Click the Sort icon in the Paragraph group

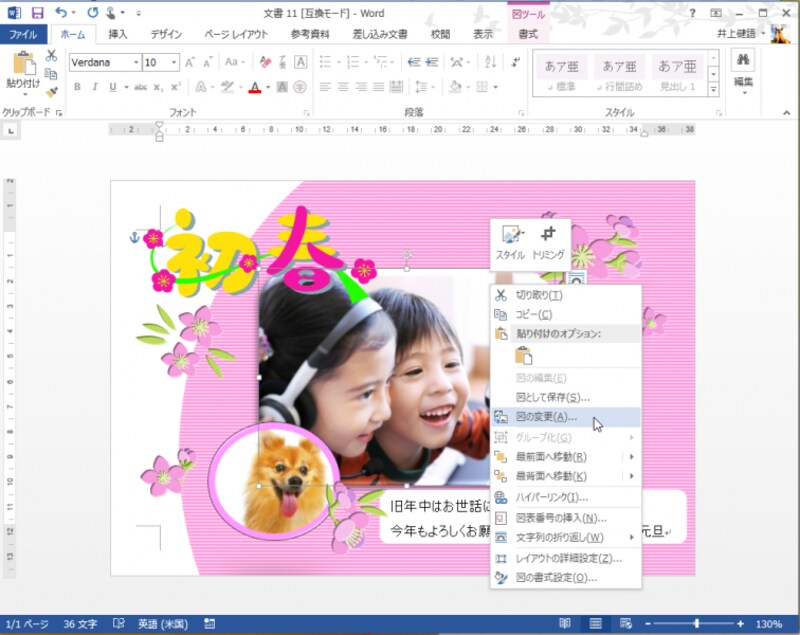point(491,62)
